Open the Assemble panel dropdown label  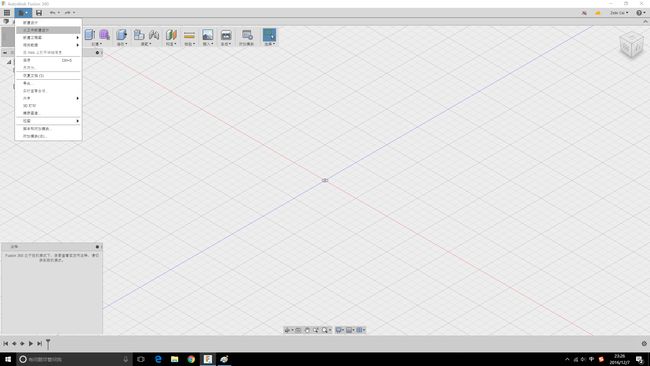(x=146, y=44)
